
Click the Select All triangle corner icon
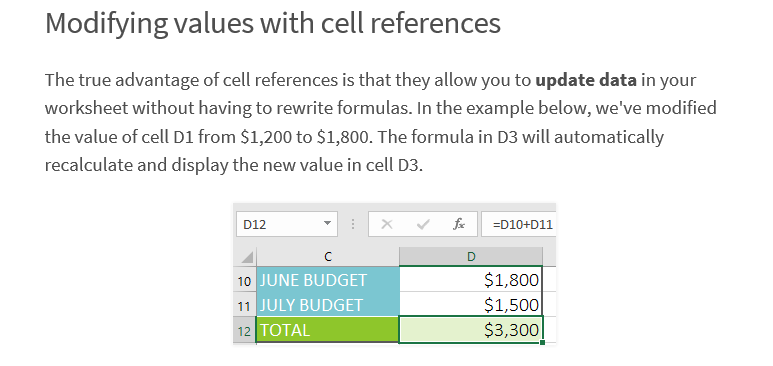tap(247, 256)
